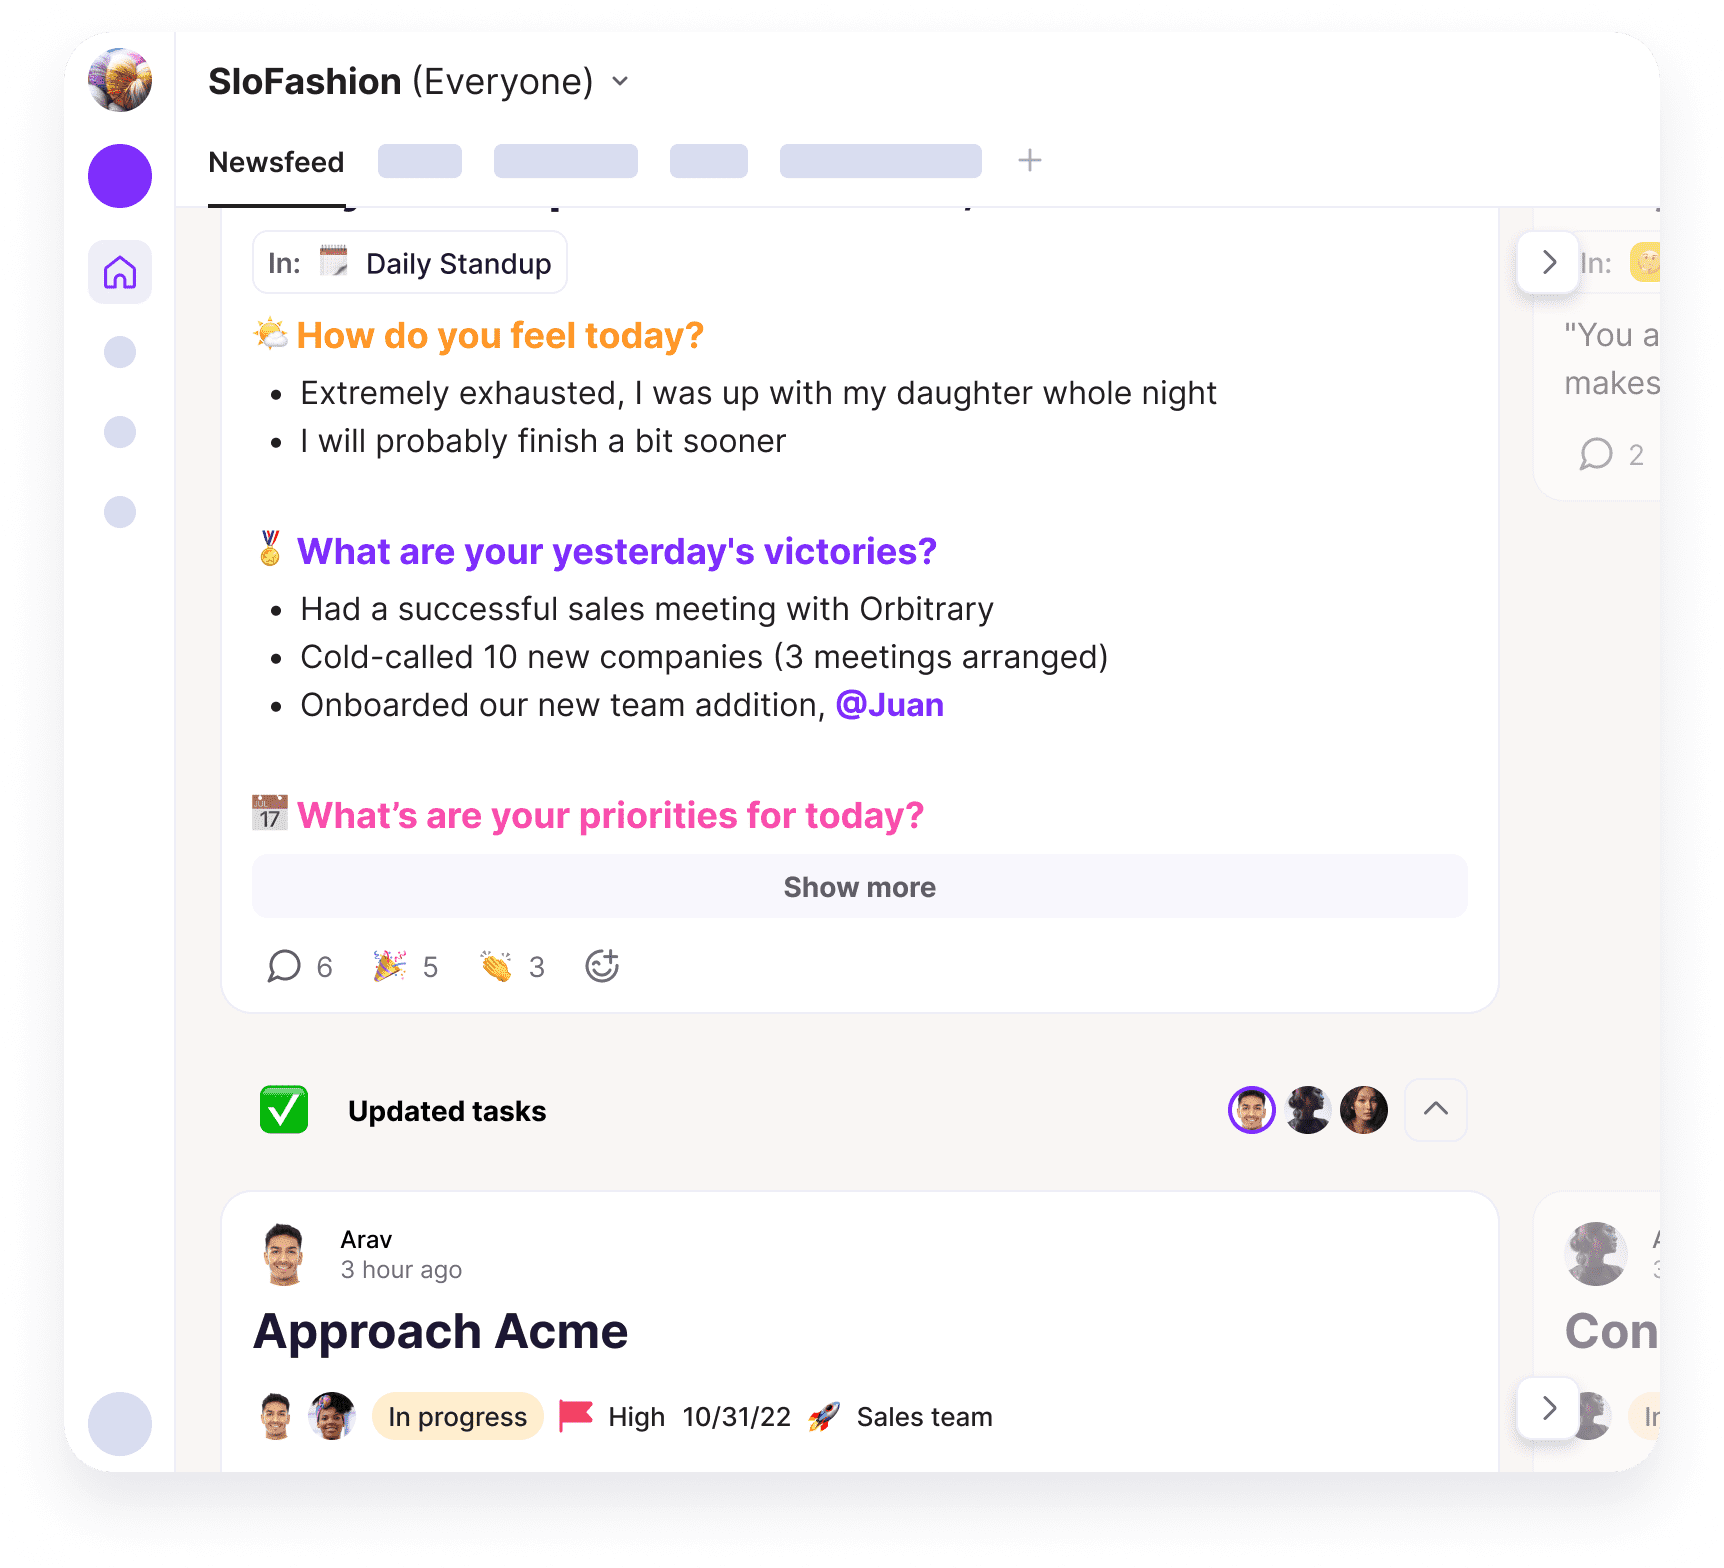Open the @Juan mention

(890, 705)
